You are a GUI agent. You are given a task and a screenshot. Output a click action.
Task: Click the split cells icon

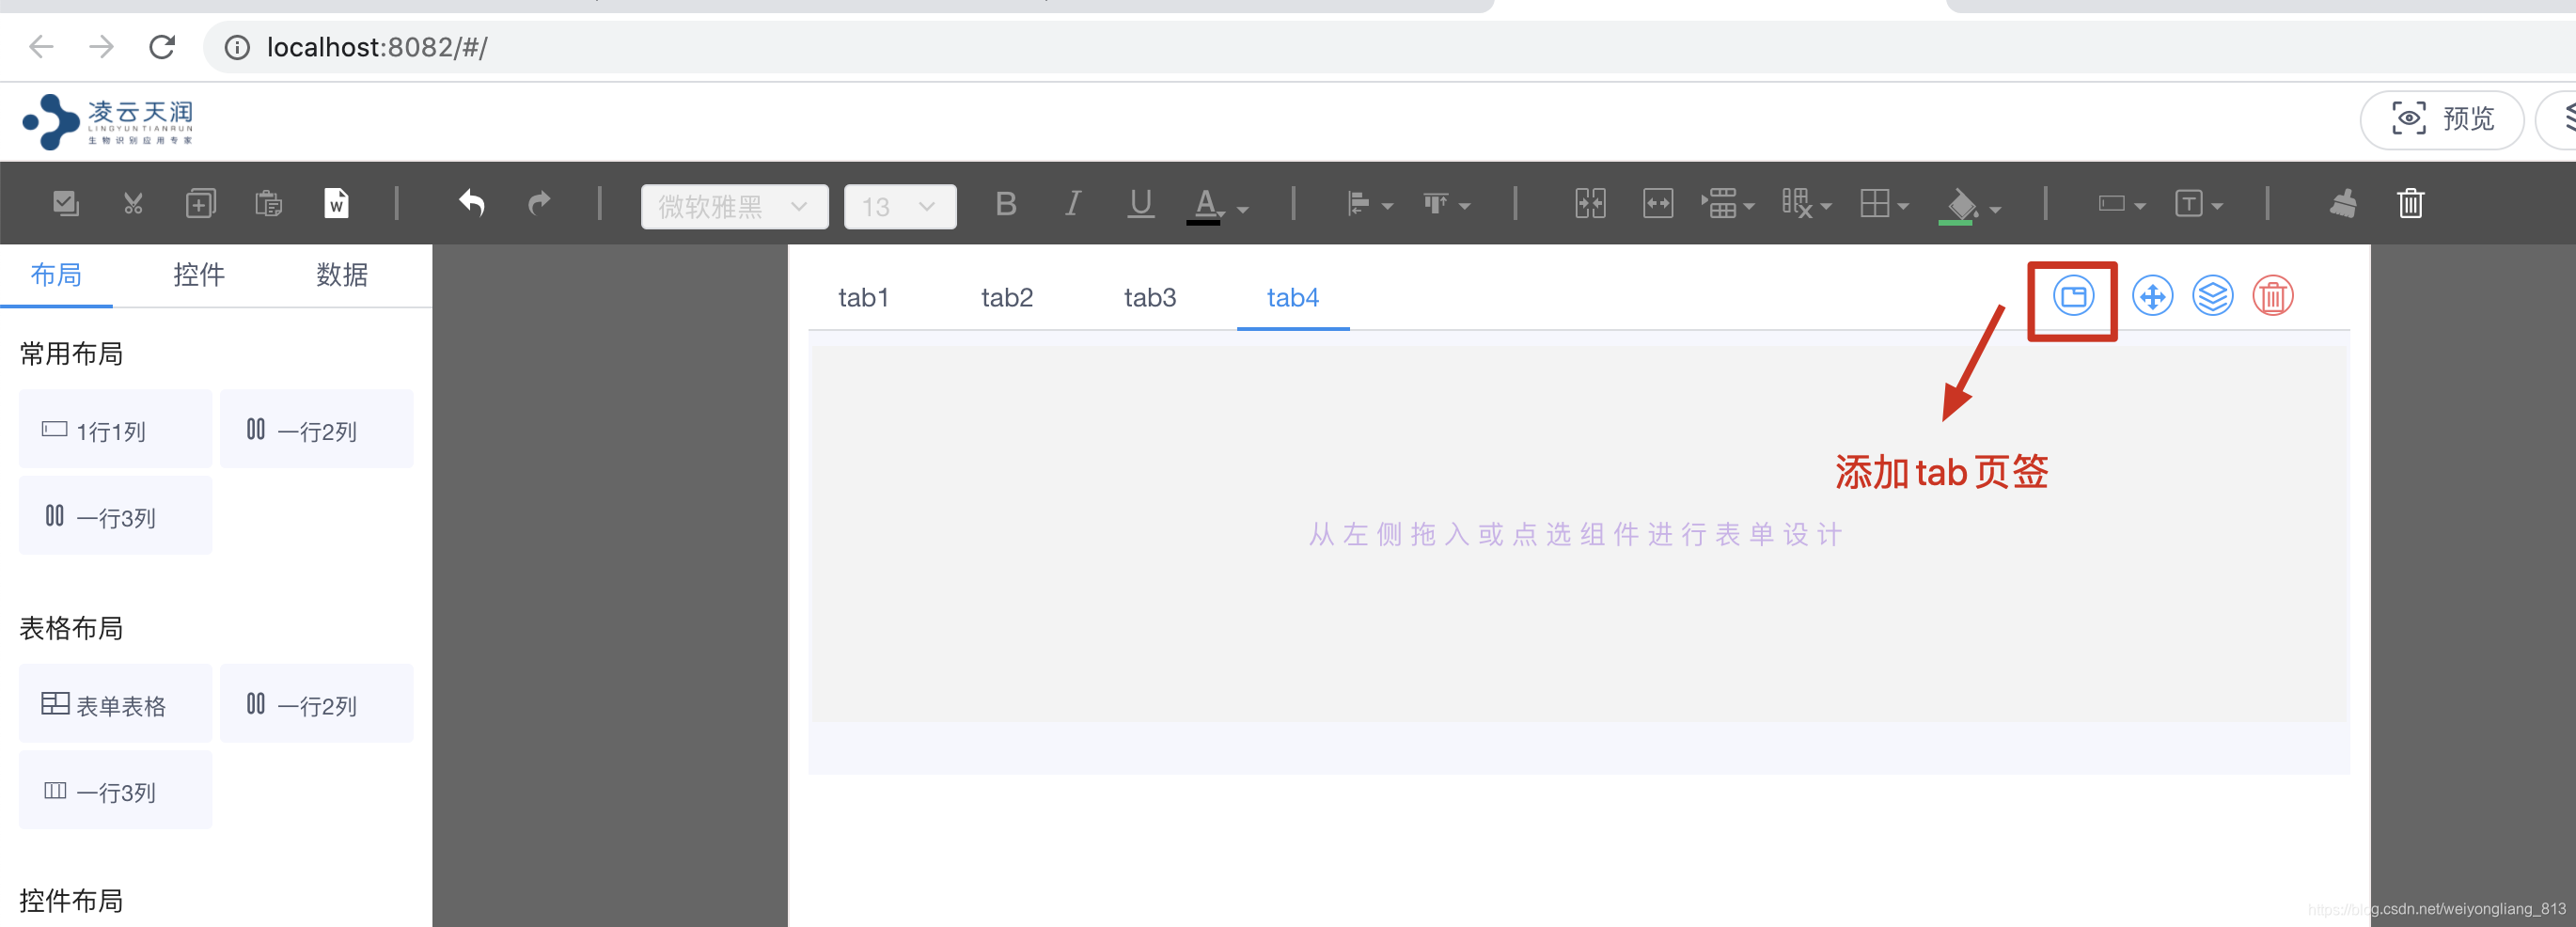click(1658, 204)
